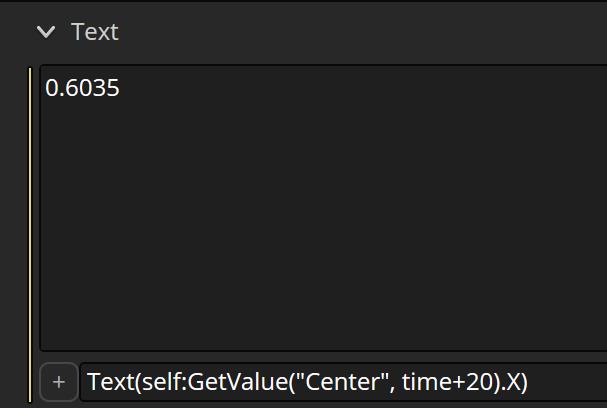Image resolution: width=607 pixels, height=408 pixels.
Task: Collapse the Text section chevron
Action: [x=46, y=32]
